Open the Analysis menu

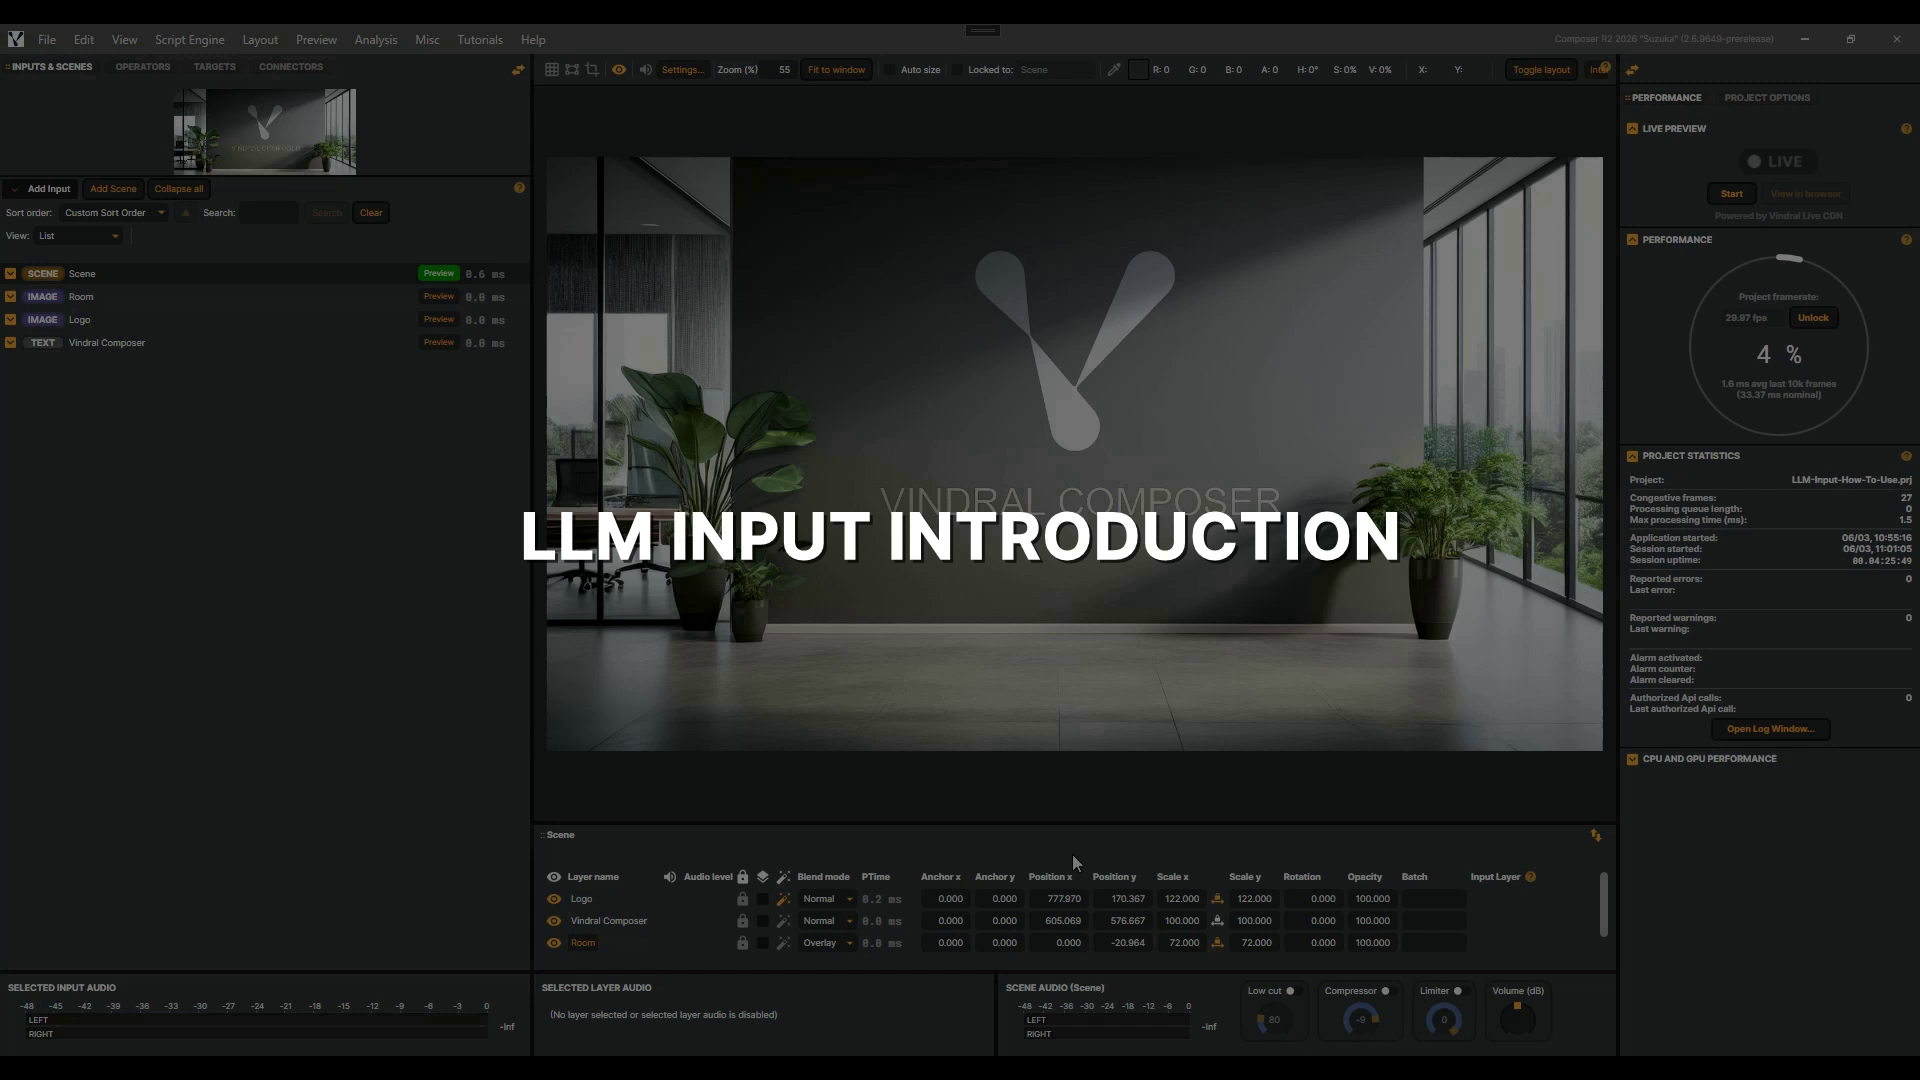376,40
